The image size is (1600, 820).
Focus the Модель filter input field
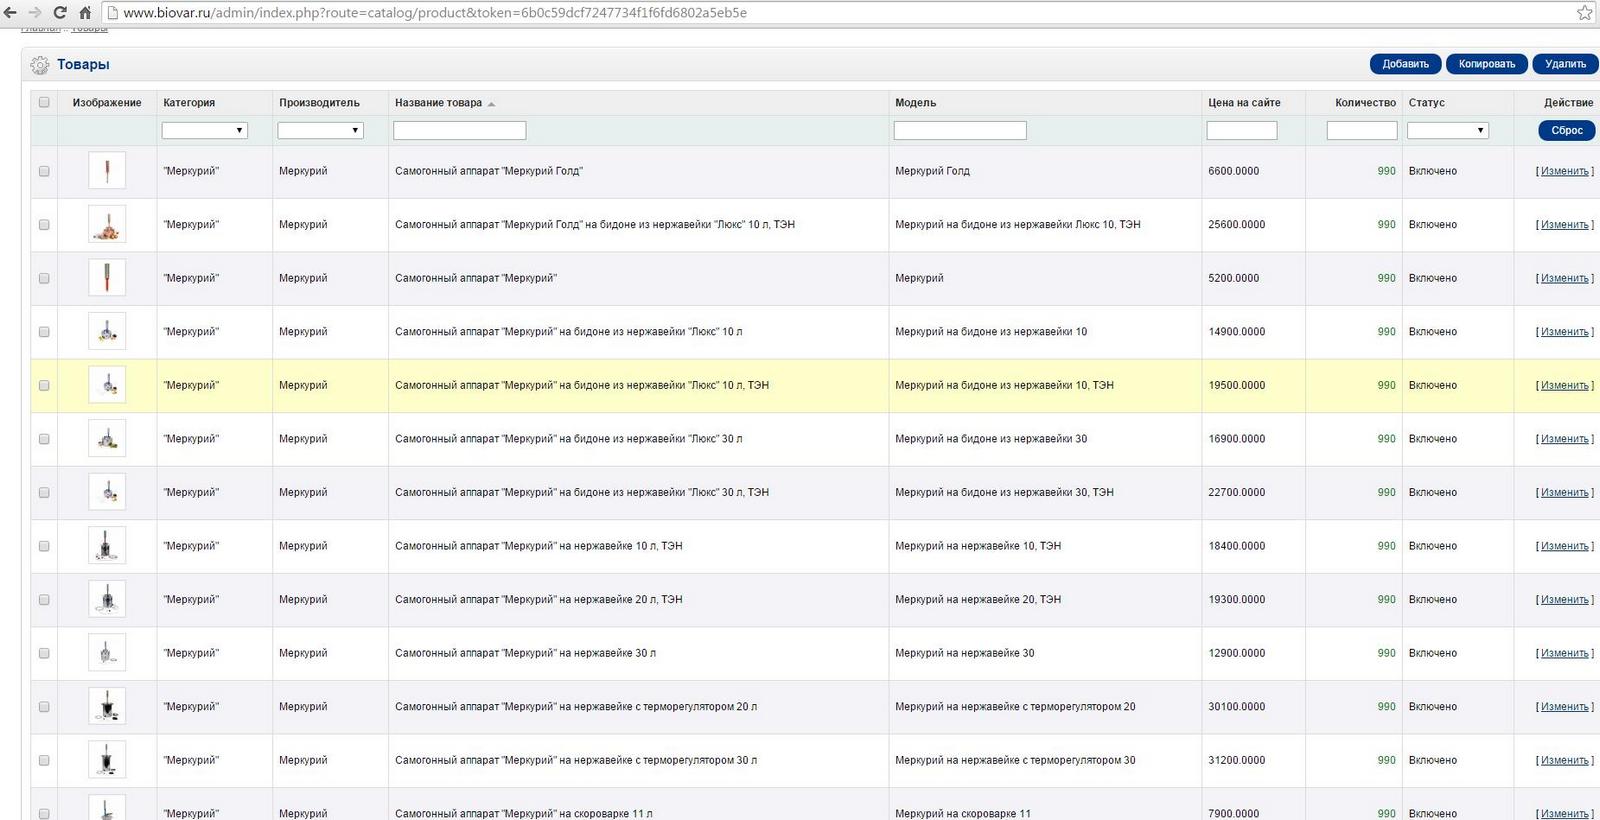tap(960, 130)
